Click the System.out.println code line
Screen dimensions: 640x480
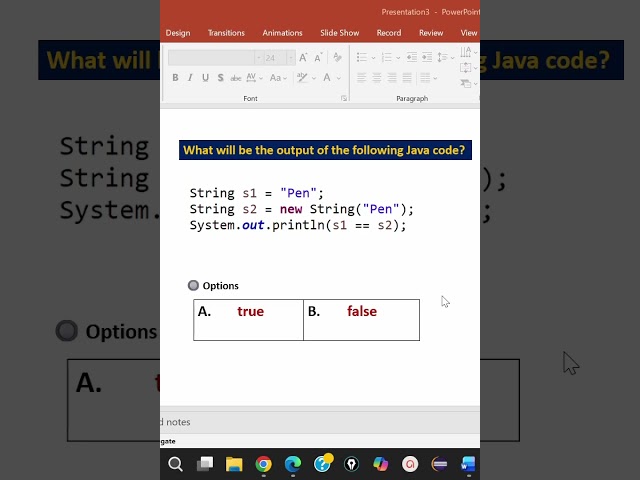coord(298,225)
